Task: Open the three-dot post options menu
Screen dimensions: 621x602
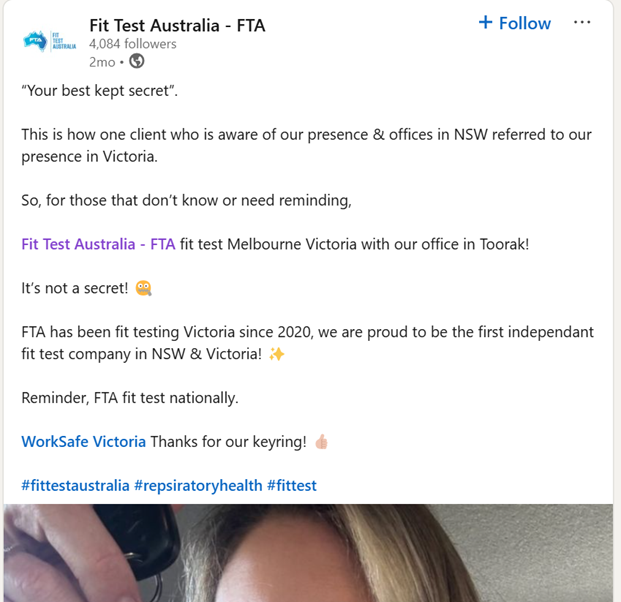Action: tap(582, 23)
